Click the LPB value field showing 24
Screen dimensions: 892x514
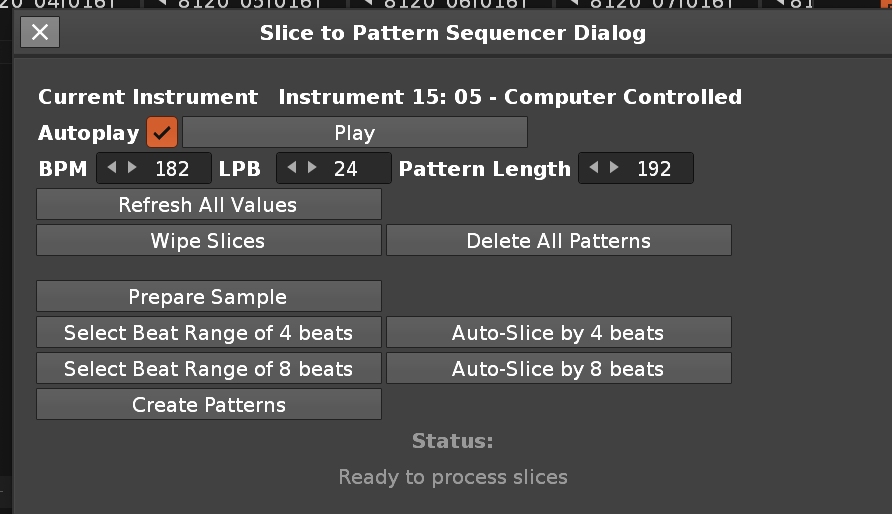(x=345, y=168)
